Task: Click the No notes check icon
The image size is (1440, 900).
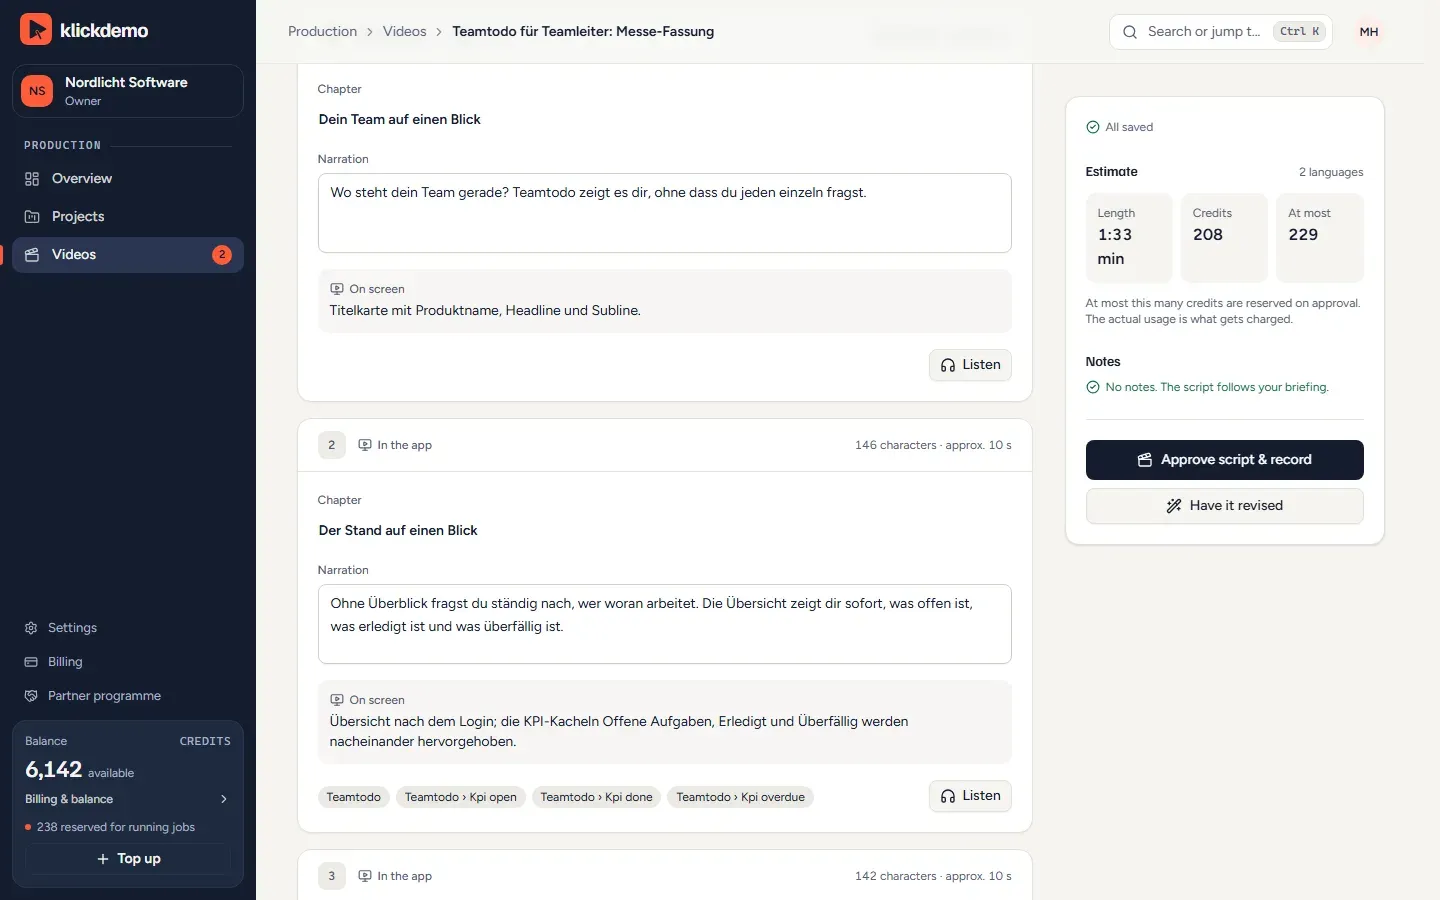Action: point(1093,387)
